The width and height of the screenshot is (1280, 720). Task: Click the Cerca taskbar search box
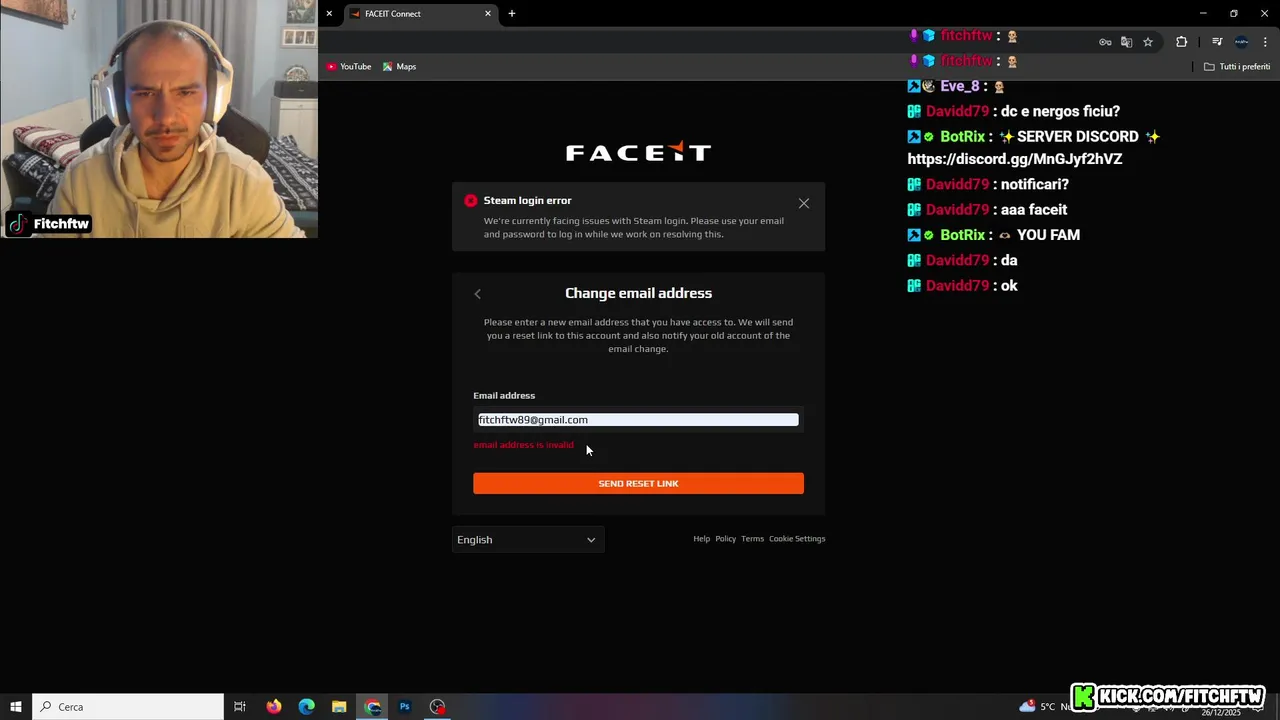(128, 707)
